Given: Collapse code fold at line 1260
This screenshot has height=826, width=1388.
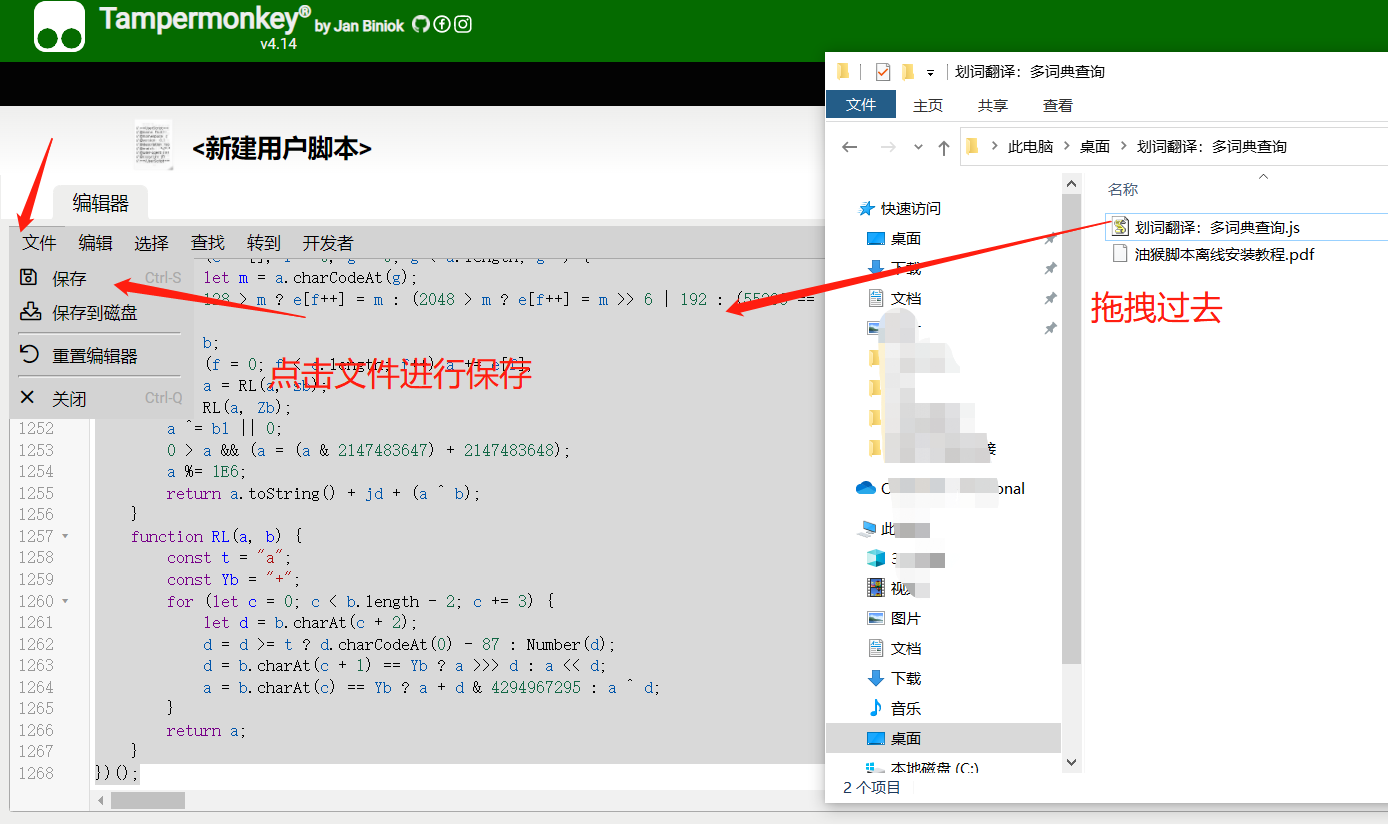Looking at the screenshot, I should tap(65, 601).
